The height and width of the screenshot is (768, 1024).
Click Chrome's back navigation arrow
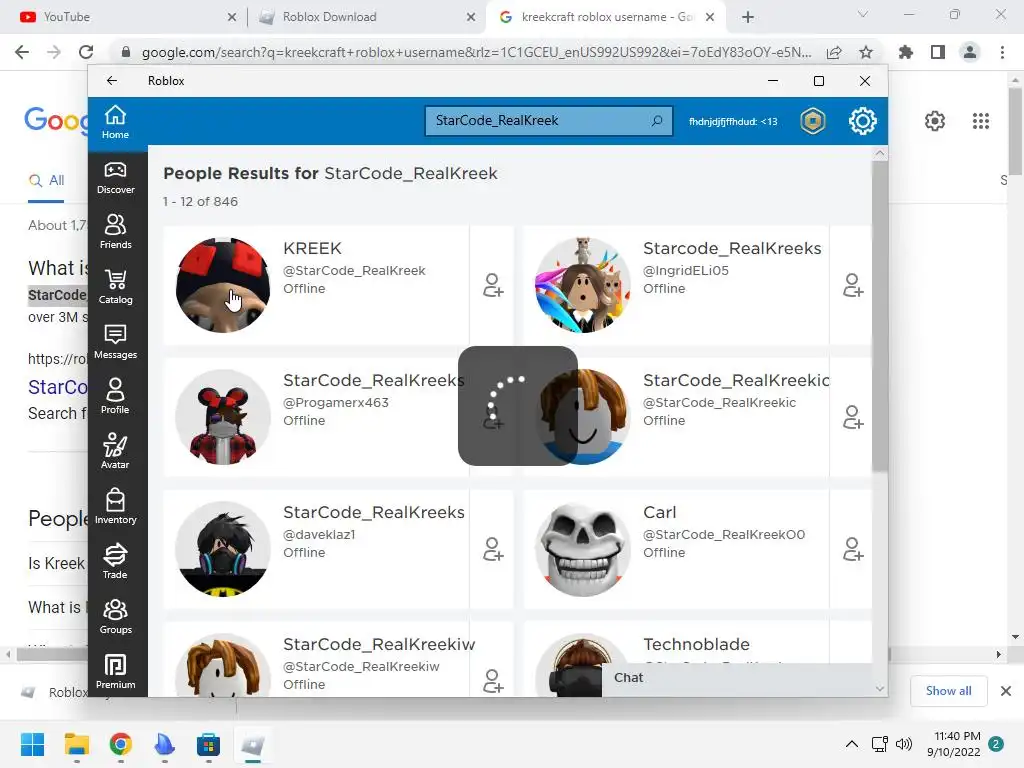(22, 52)
